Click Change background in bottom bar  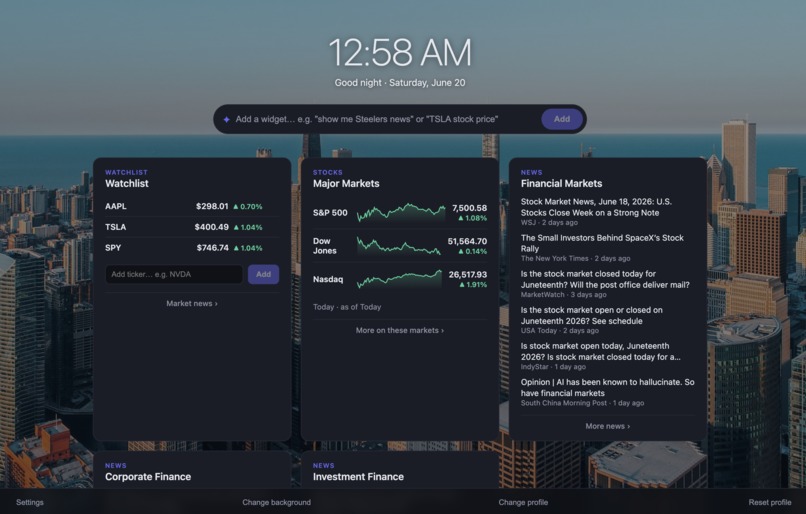(x=277, y=502)
